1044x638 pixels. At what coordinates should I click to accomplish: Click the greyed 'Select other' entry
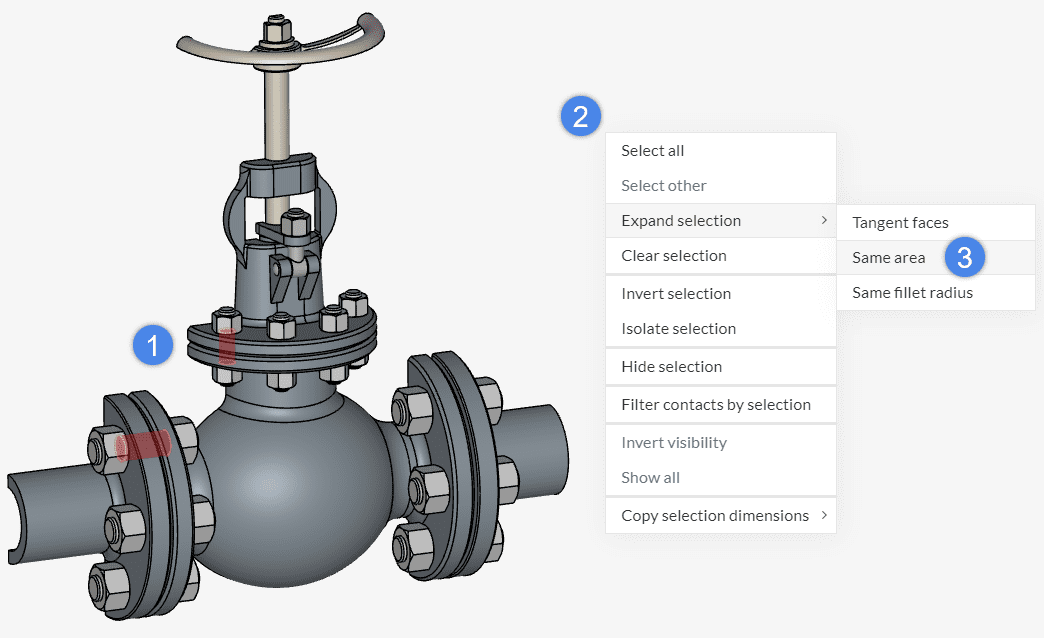(664, 186)
